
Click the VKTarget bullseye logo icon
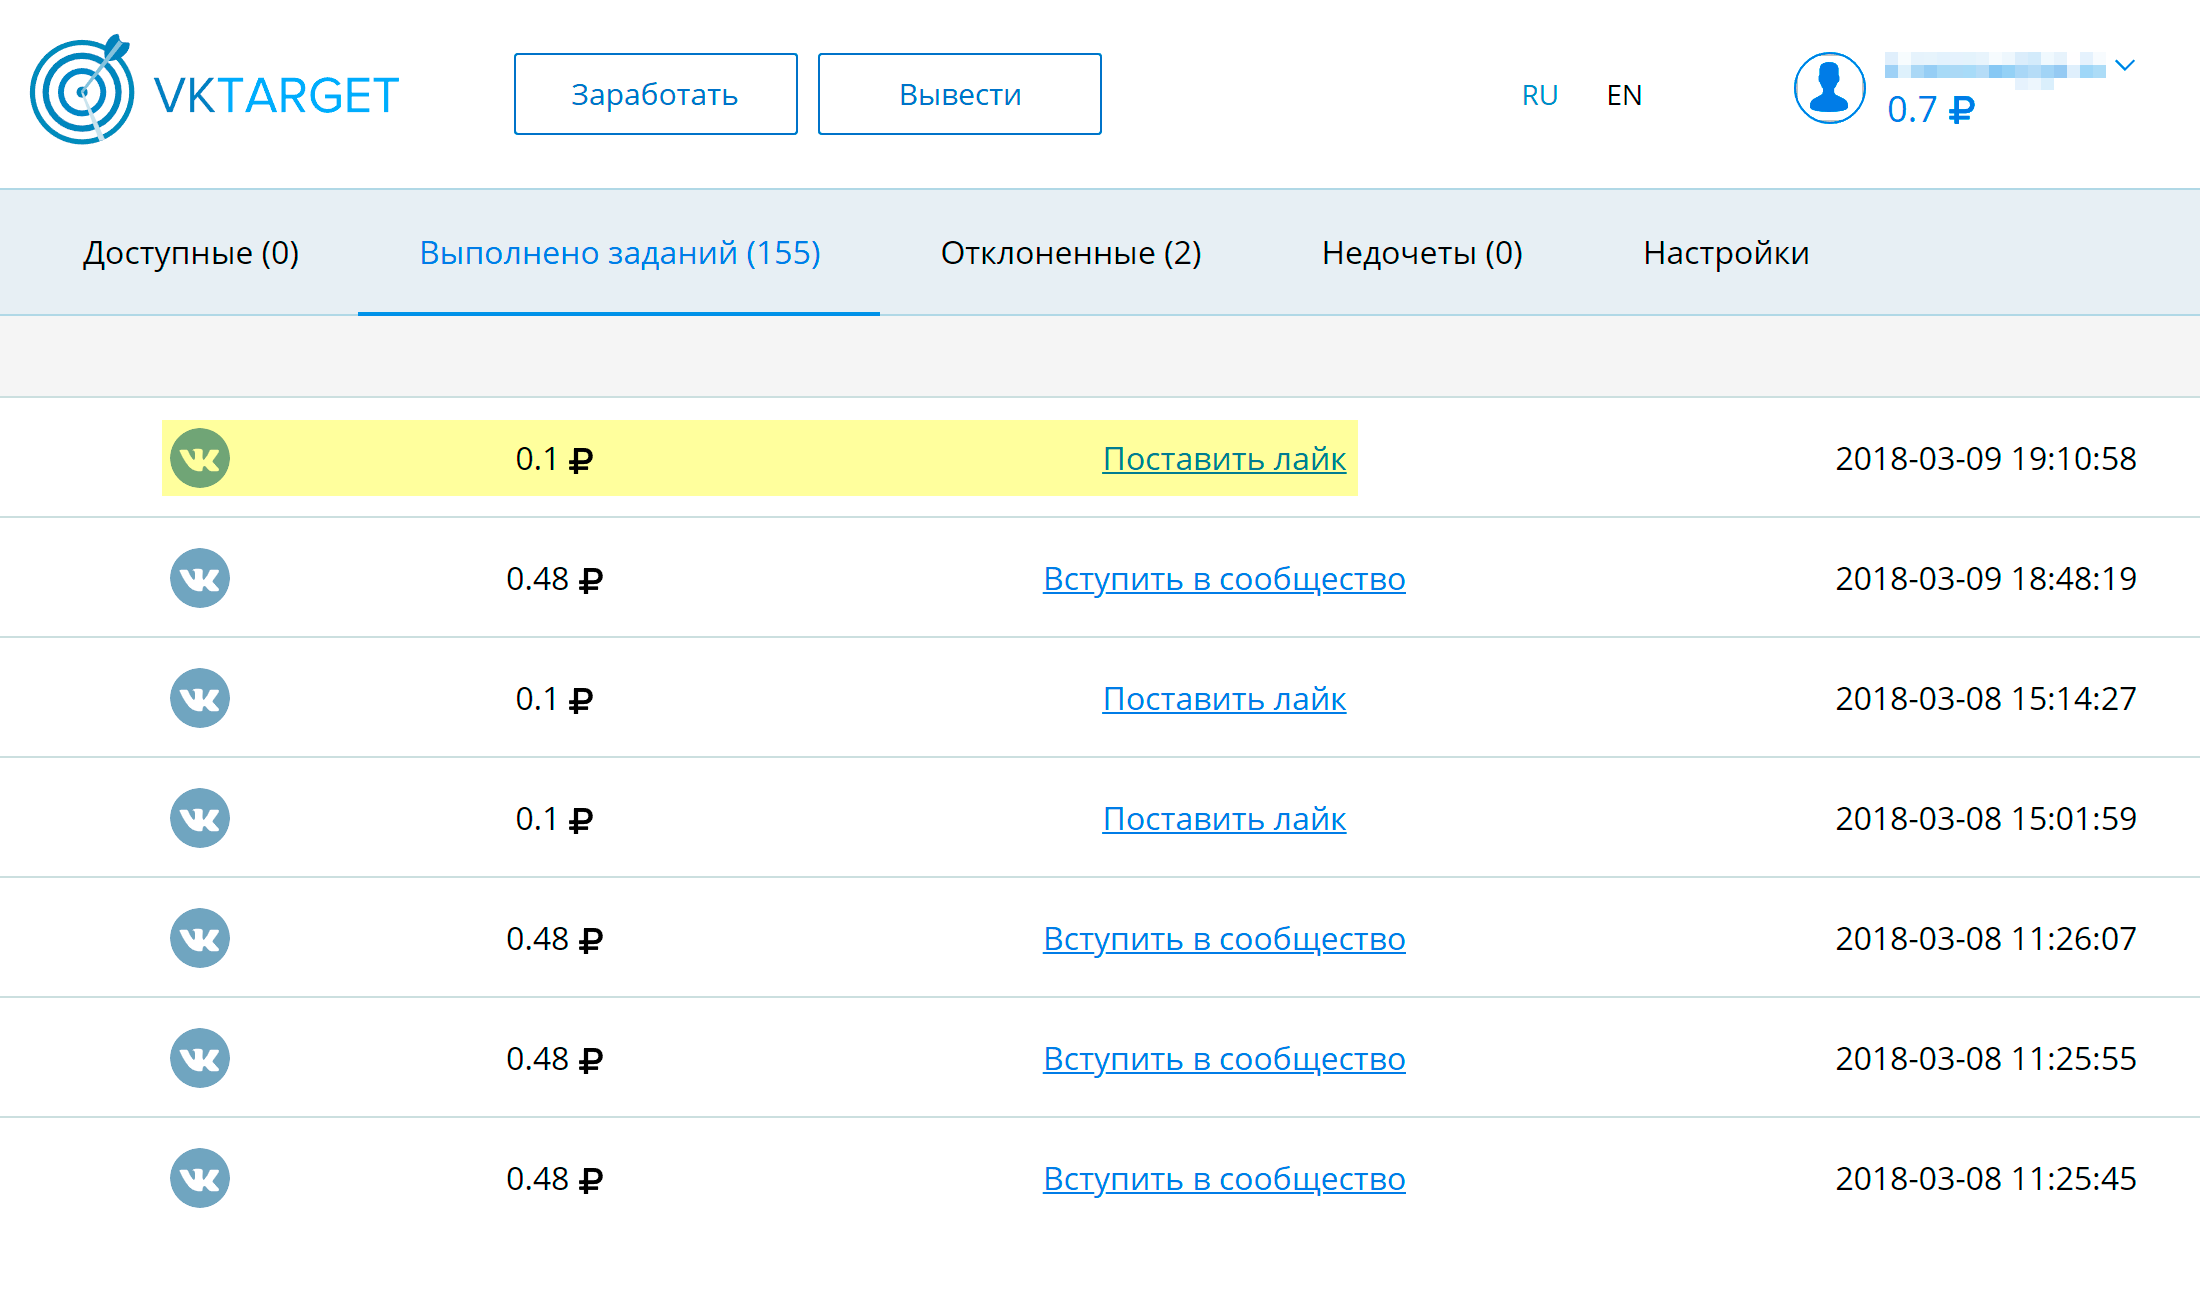pyautogui.click(x=82, y=90)
